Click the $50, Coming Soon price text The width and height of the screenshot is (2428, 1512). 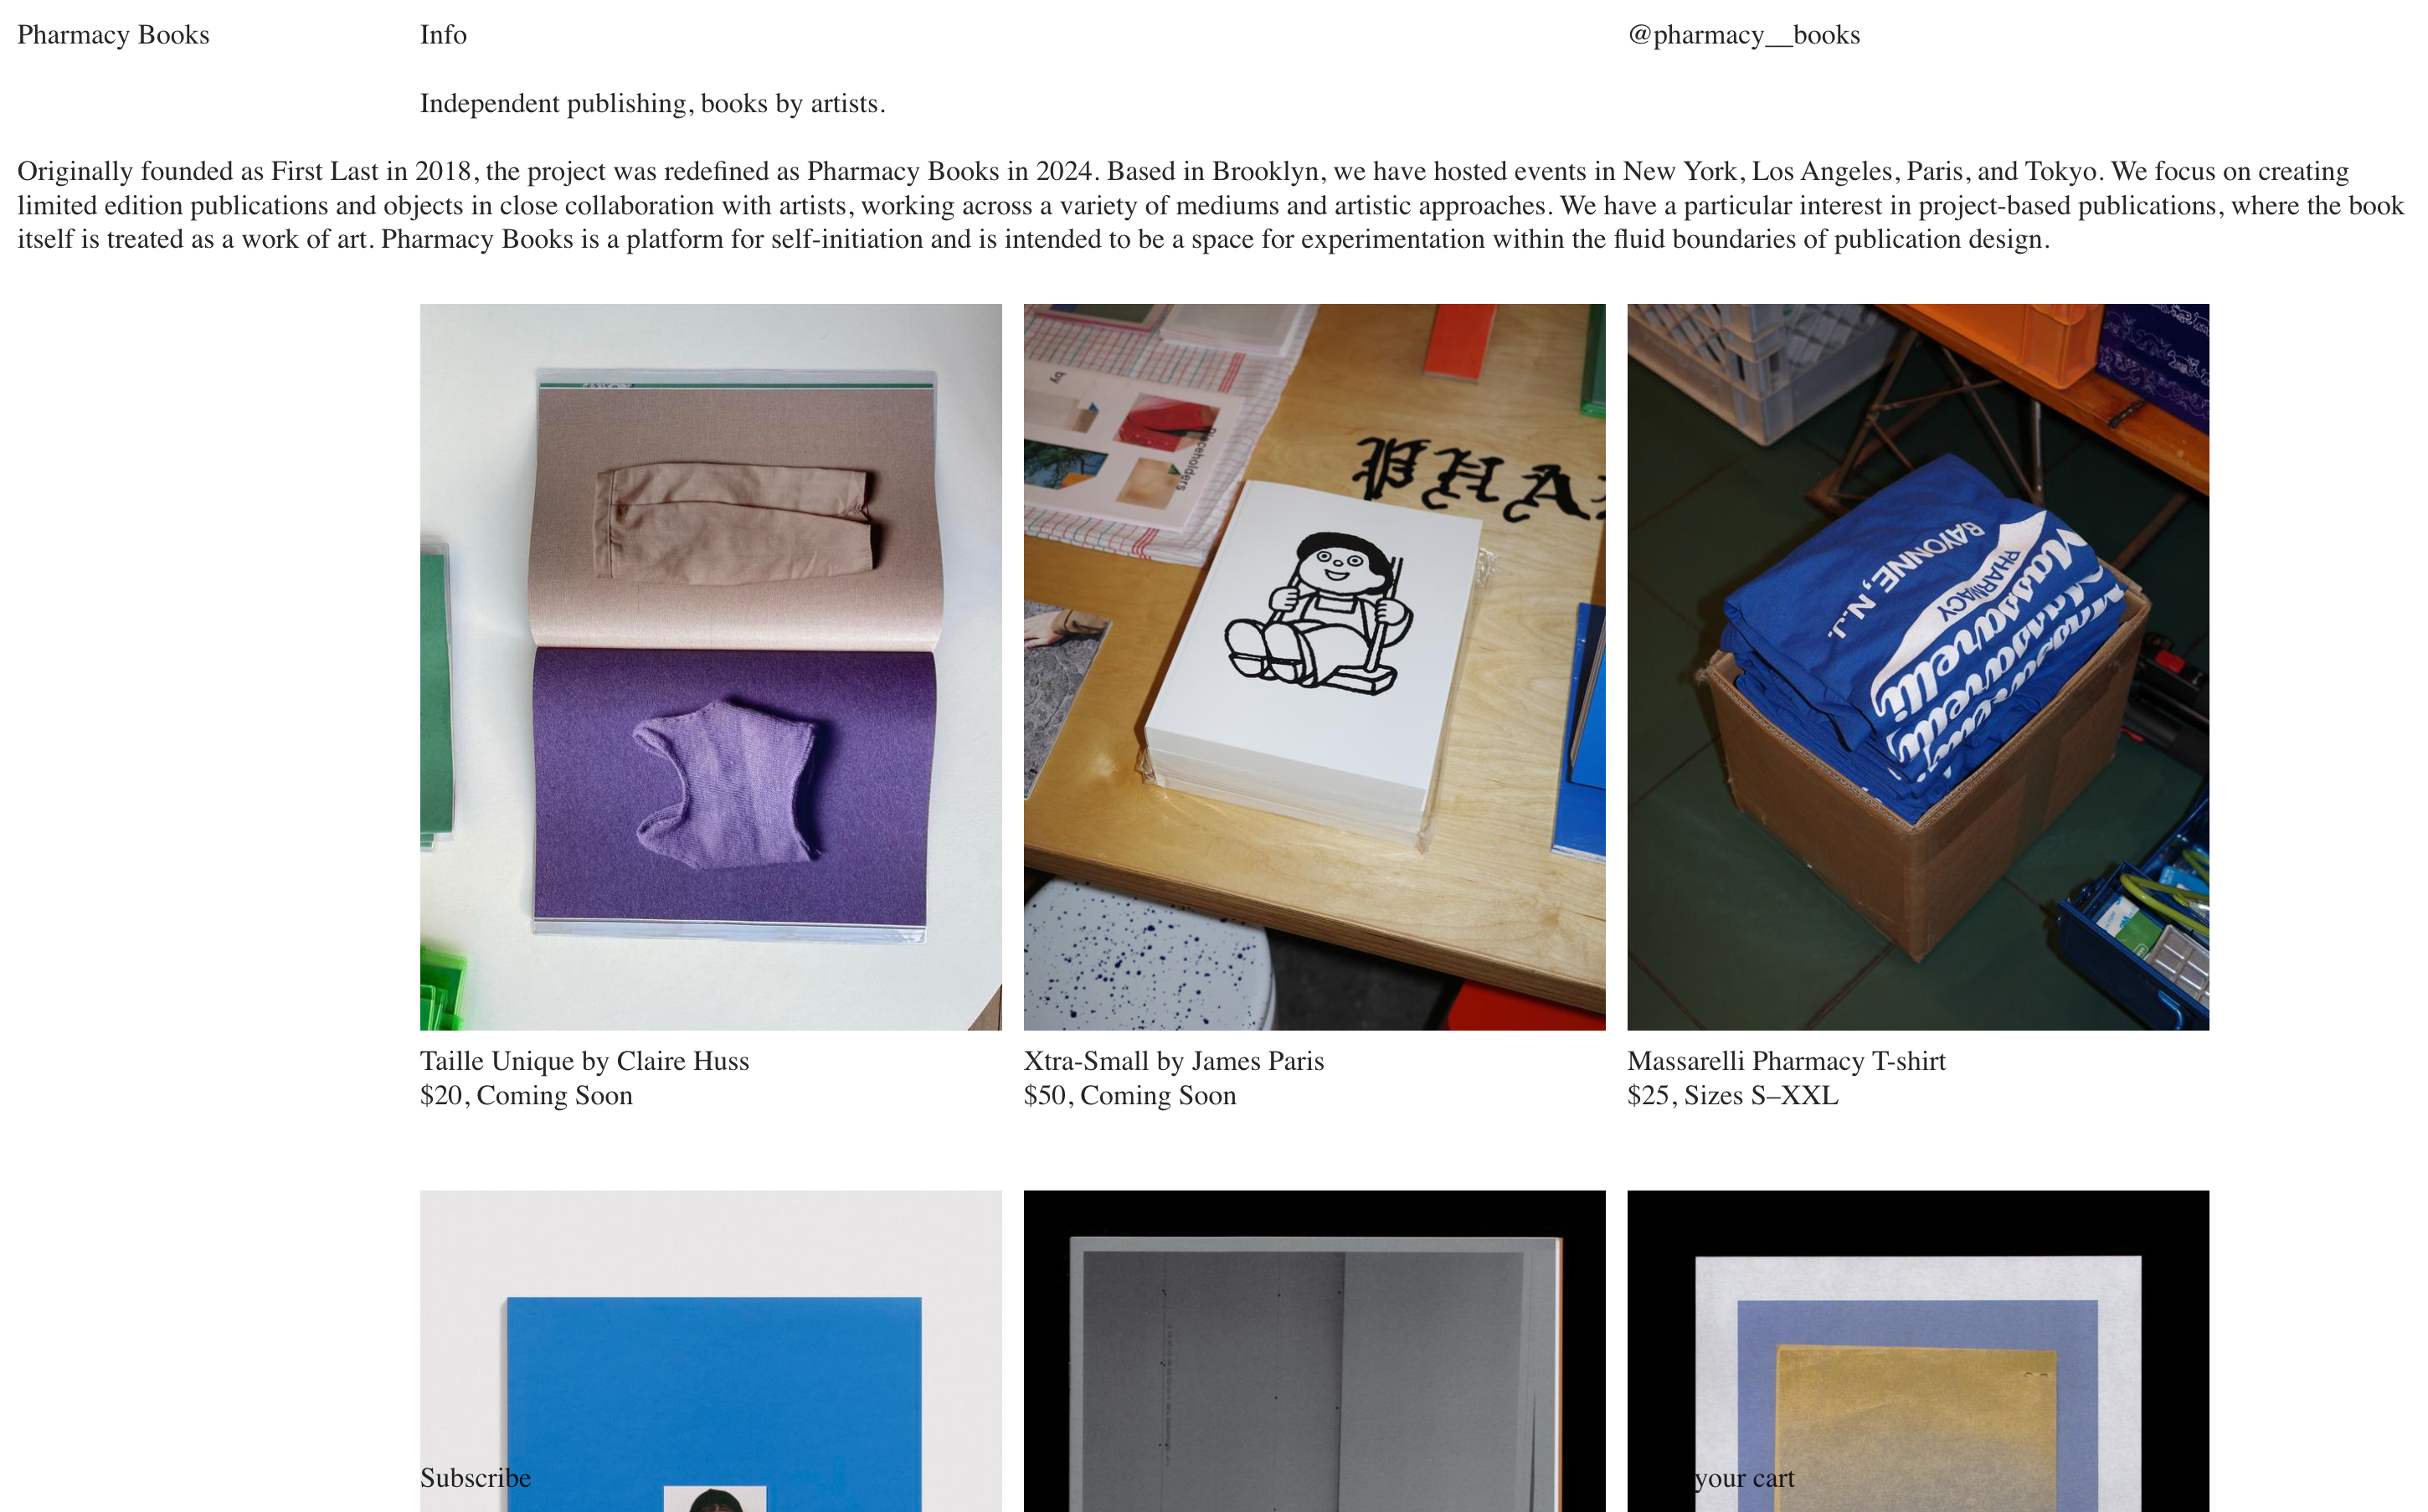[1130, 1096]
